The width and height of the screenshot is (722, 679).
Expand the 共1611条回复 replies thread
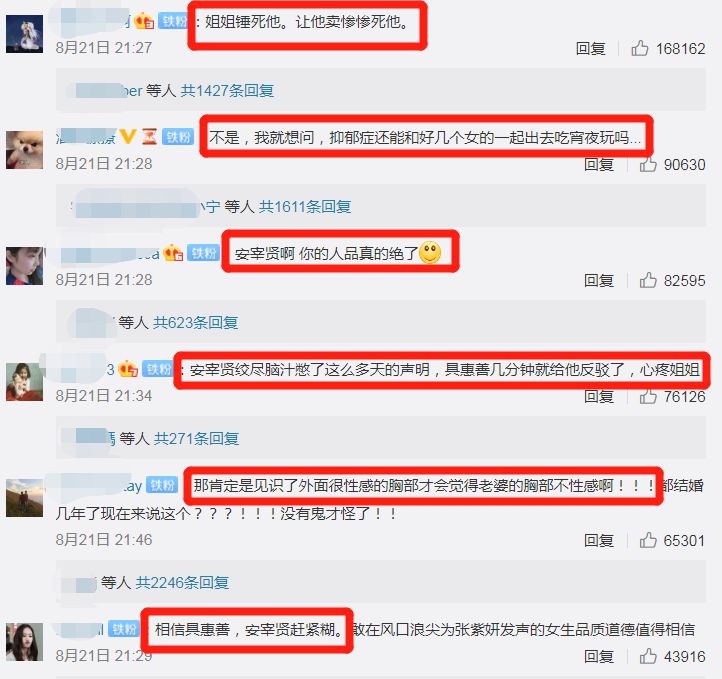(305, 206)
